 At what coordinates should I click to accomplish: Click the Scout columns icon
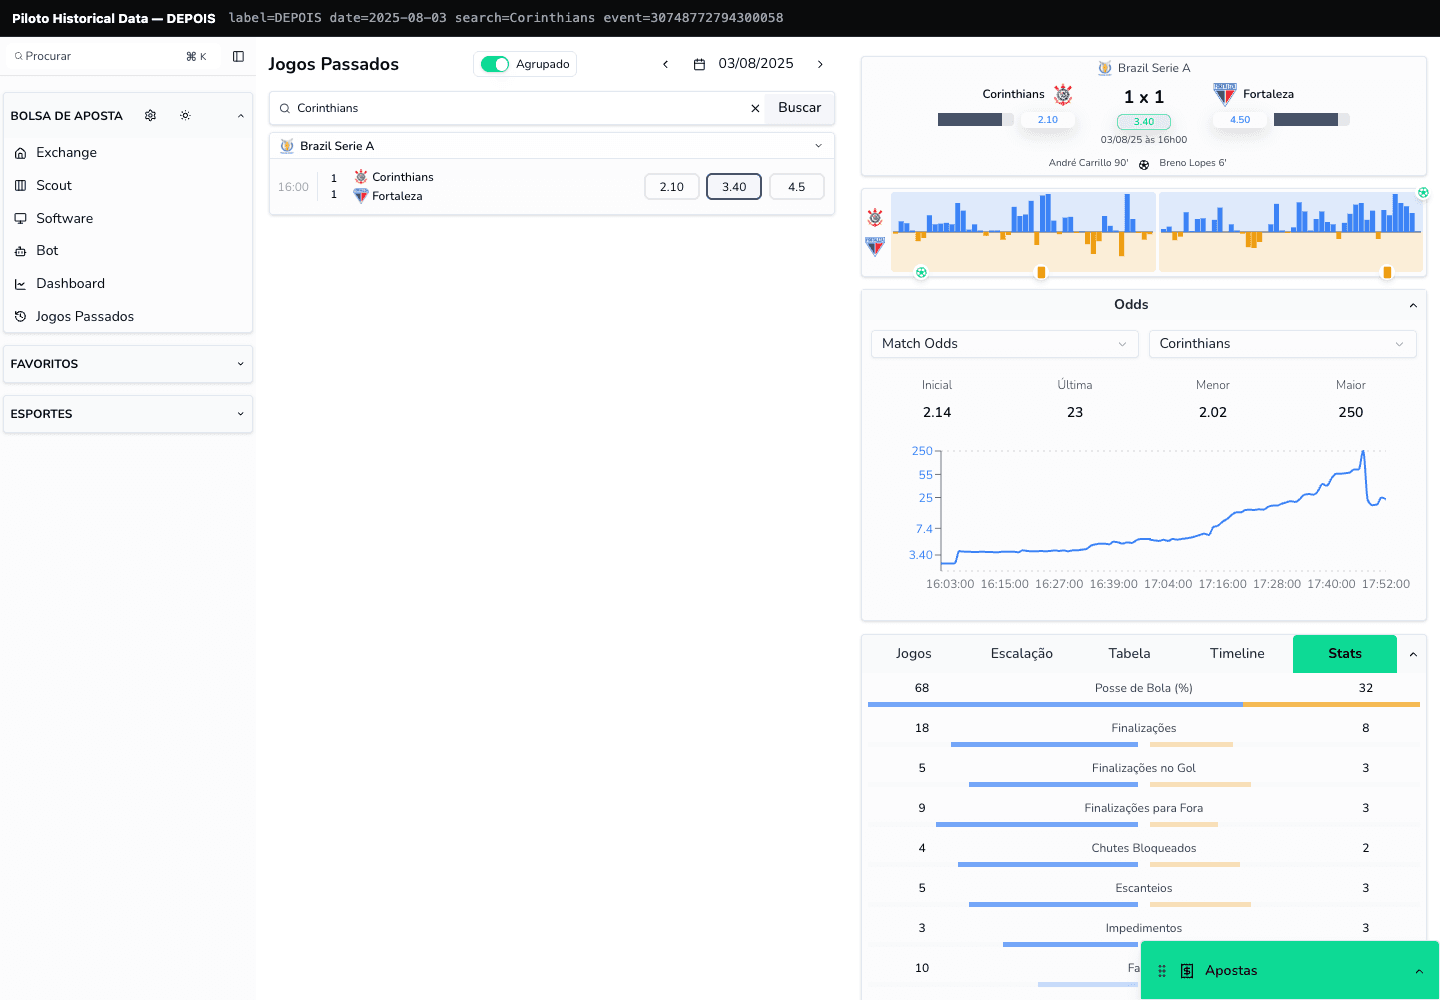[20, 186]
